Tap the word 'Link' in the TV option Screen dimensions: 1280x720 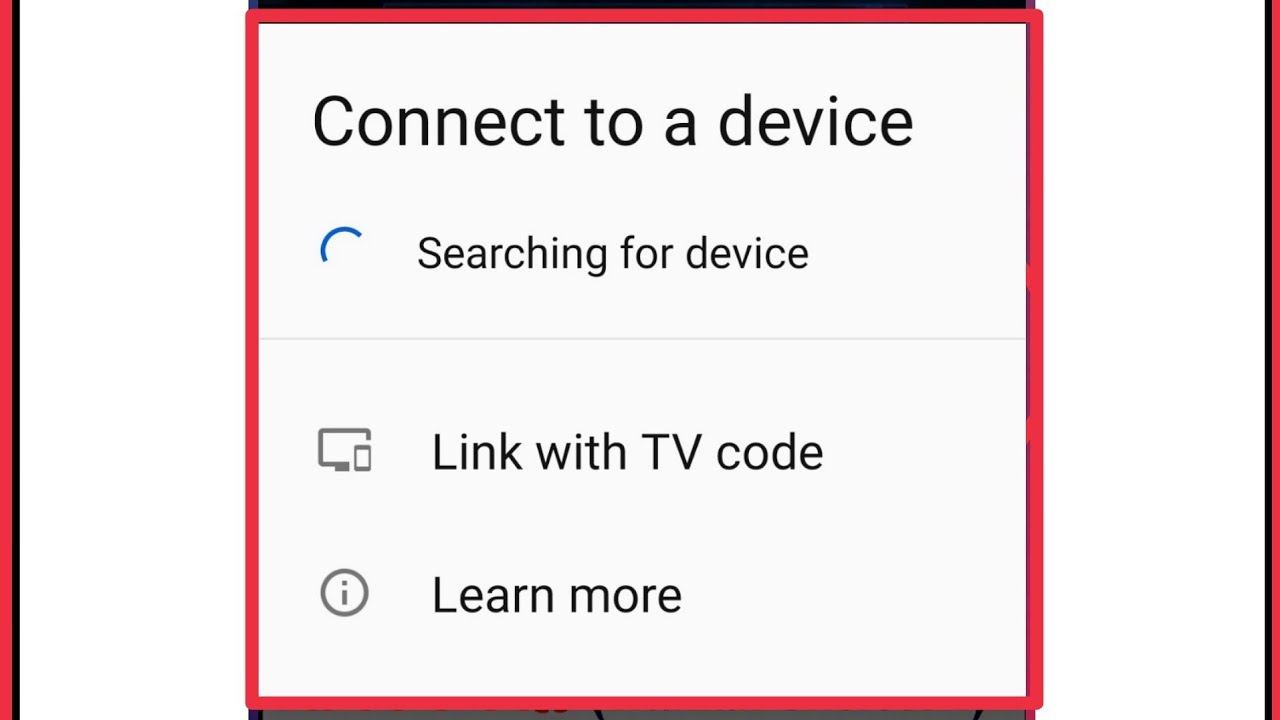[x=476, y=452]
